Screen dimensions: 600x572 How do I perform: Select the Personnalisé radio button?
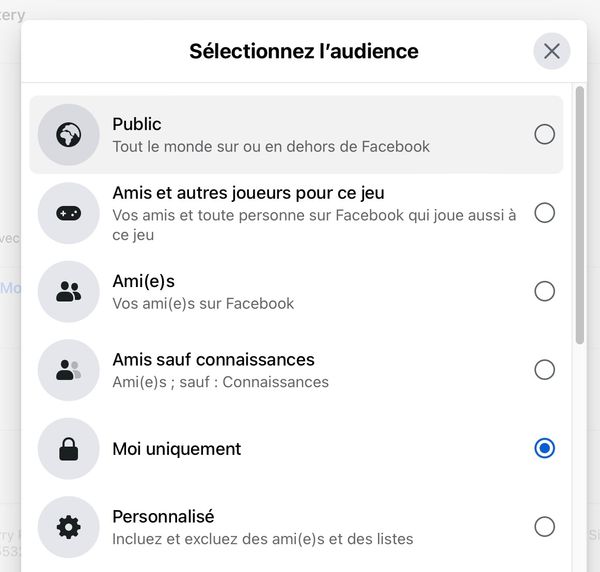click(545, 526)
